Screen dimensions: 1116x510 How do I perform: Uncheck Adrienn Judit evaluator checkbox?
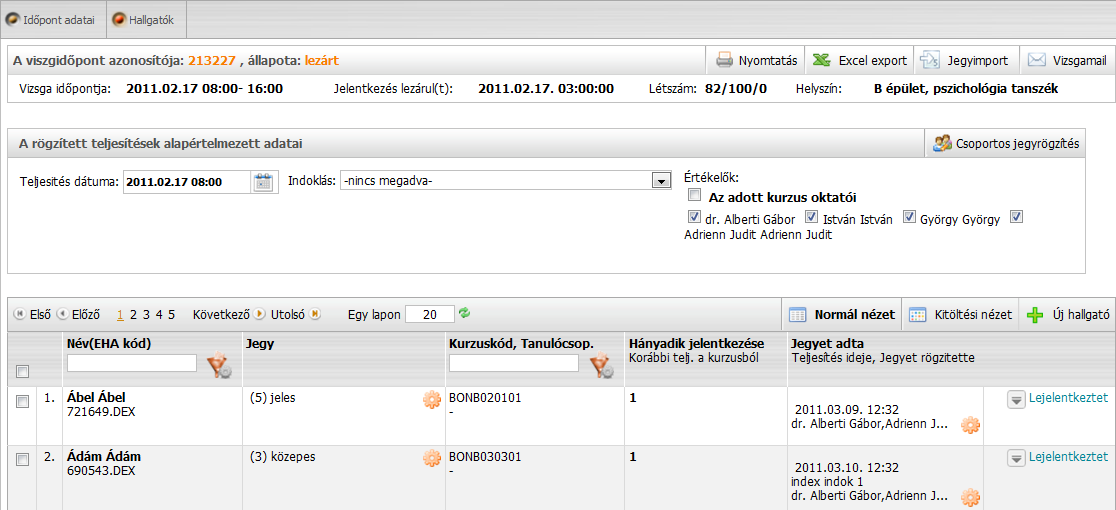point(1016,218)
